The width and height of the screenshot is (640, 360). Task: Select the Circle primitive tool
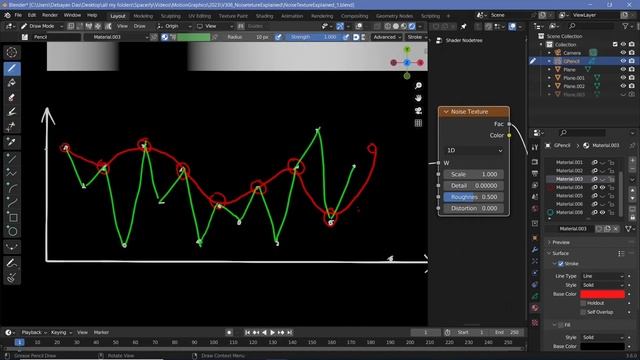[x=11, y=231]
